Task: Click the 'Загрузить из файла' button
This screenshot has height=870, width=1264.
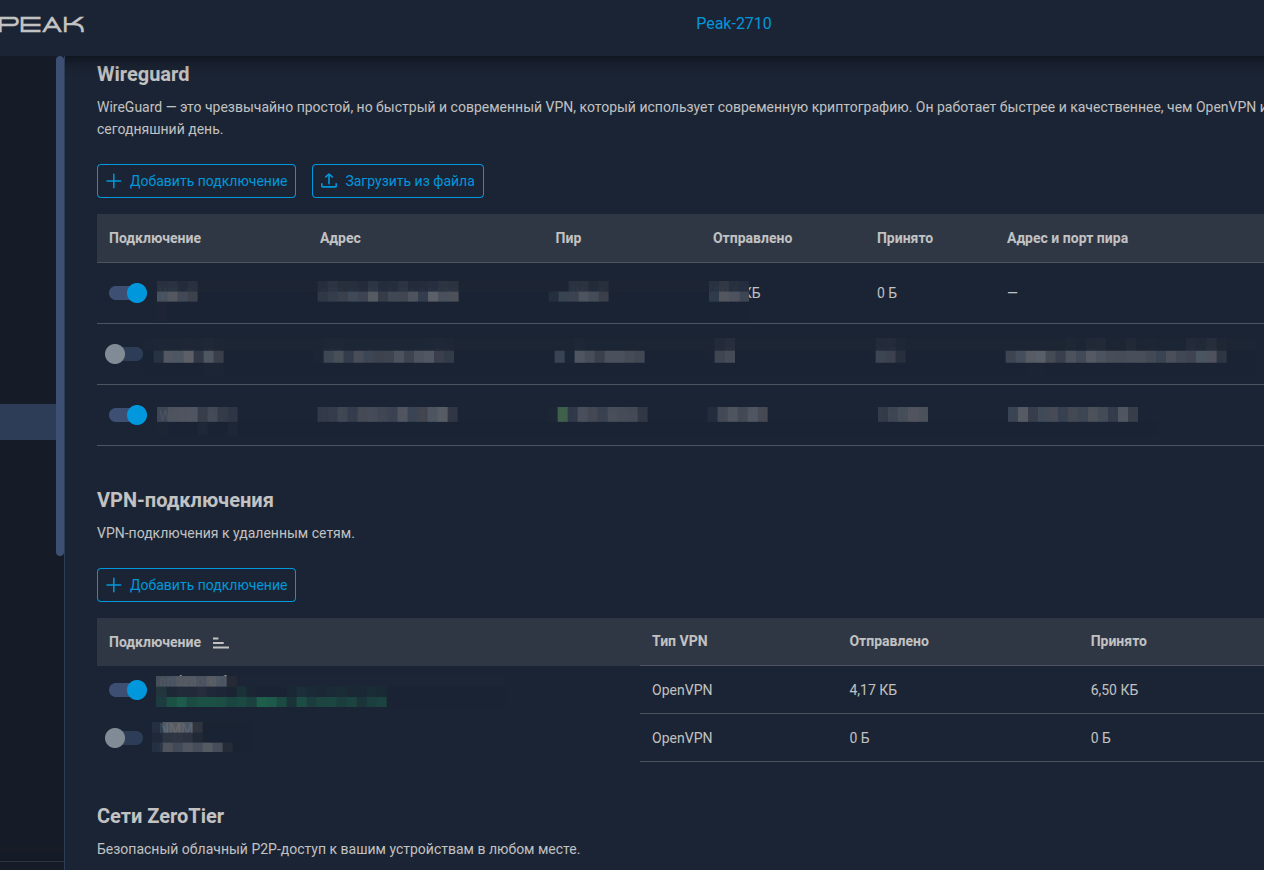Action: 398,181
